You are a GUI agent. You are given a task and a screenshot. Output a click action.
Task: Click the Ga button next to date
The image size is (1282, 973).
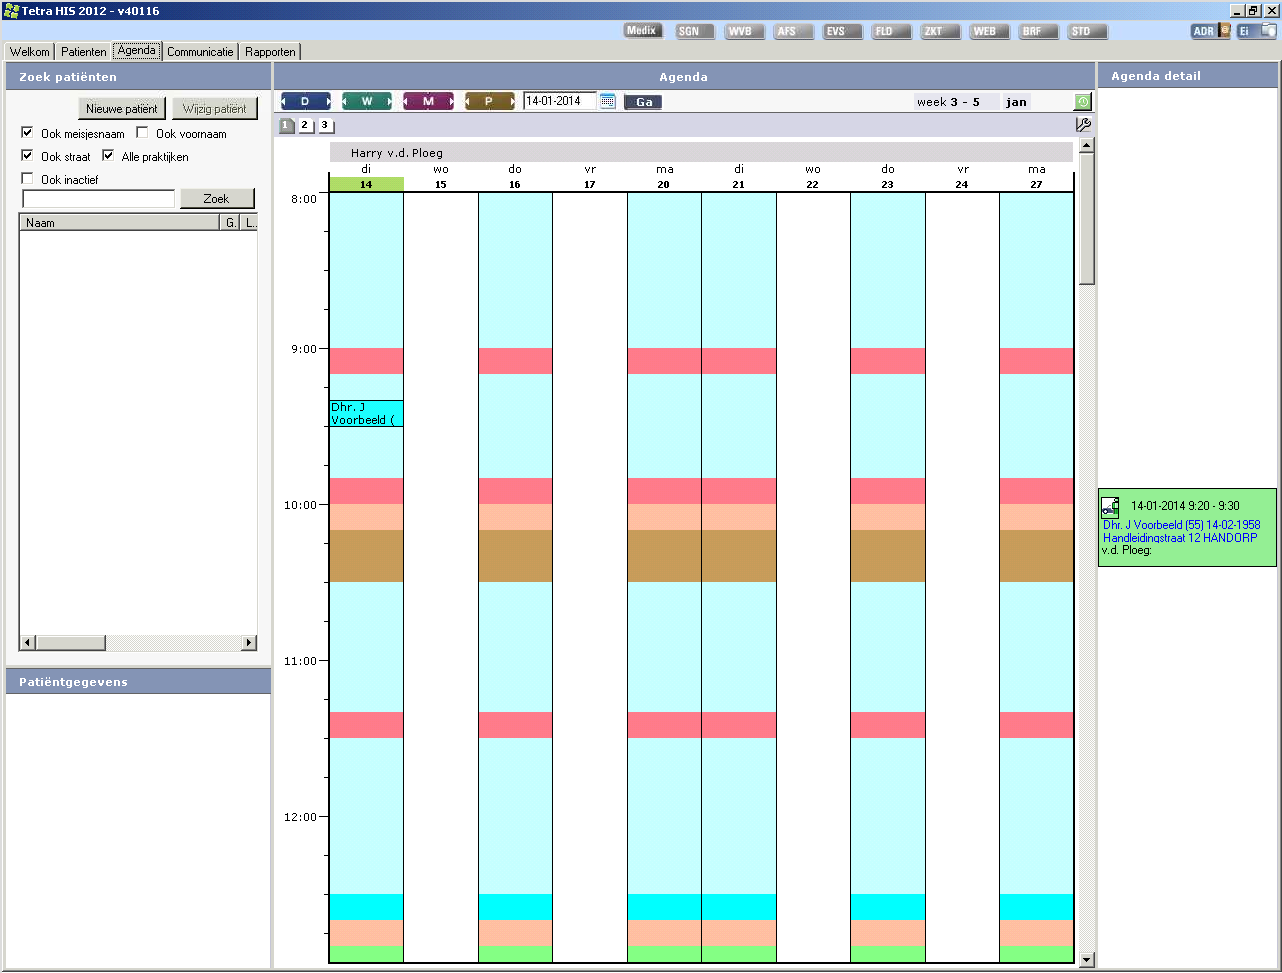point(644,102)
